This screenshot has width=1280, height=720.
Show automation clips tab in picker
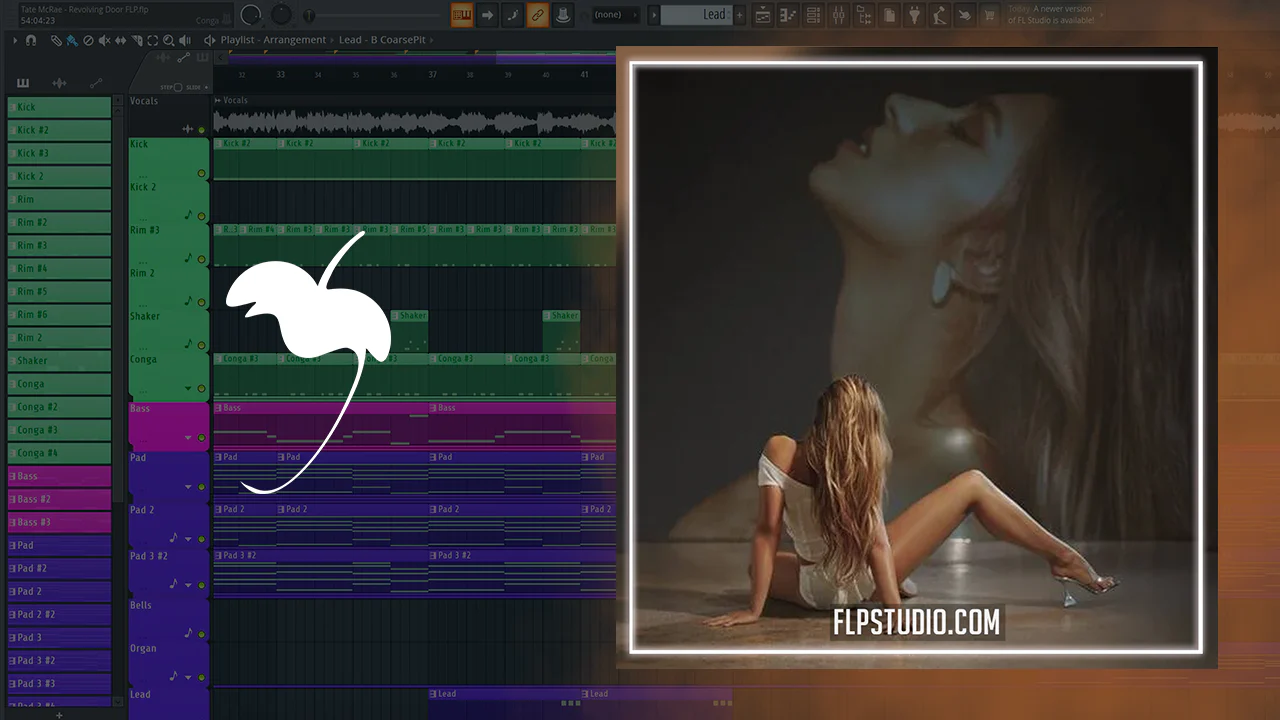coord(96,83)
